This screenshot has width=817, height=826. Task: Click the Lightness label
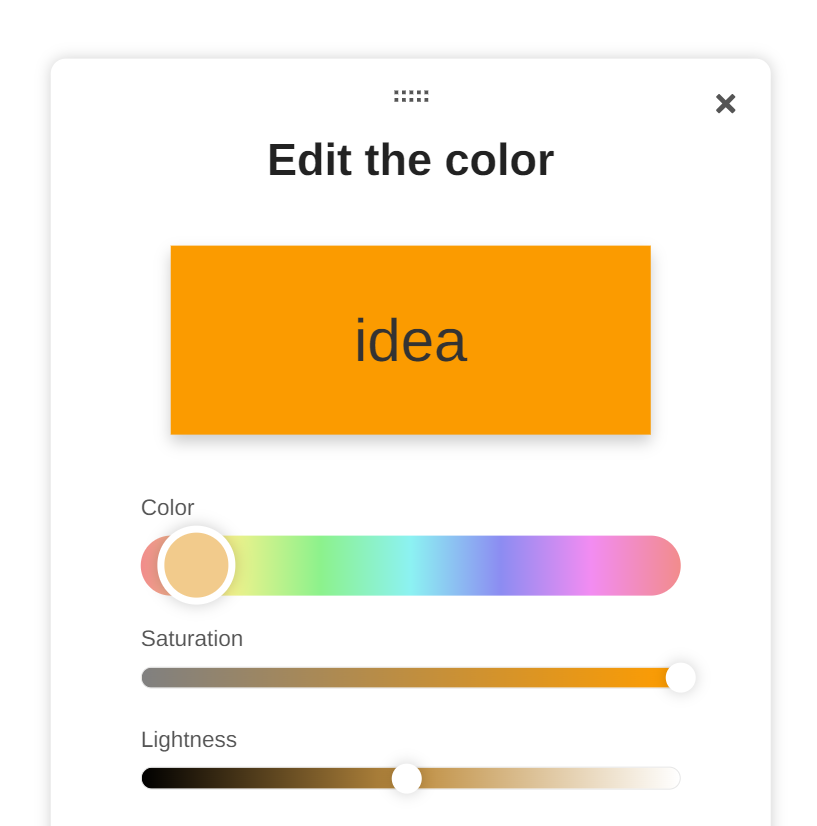click(x=189, y=740)
